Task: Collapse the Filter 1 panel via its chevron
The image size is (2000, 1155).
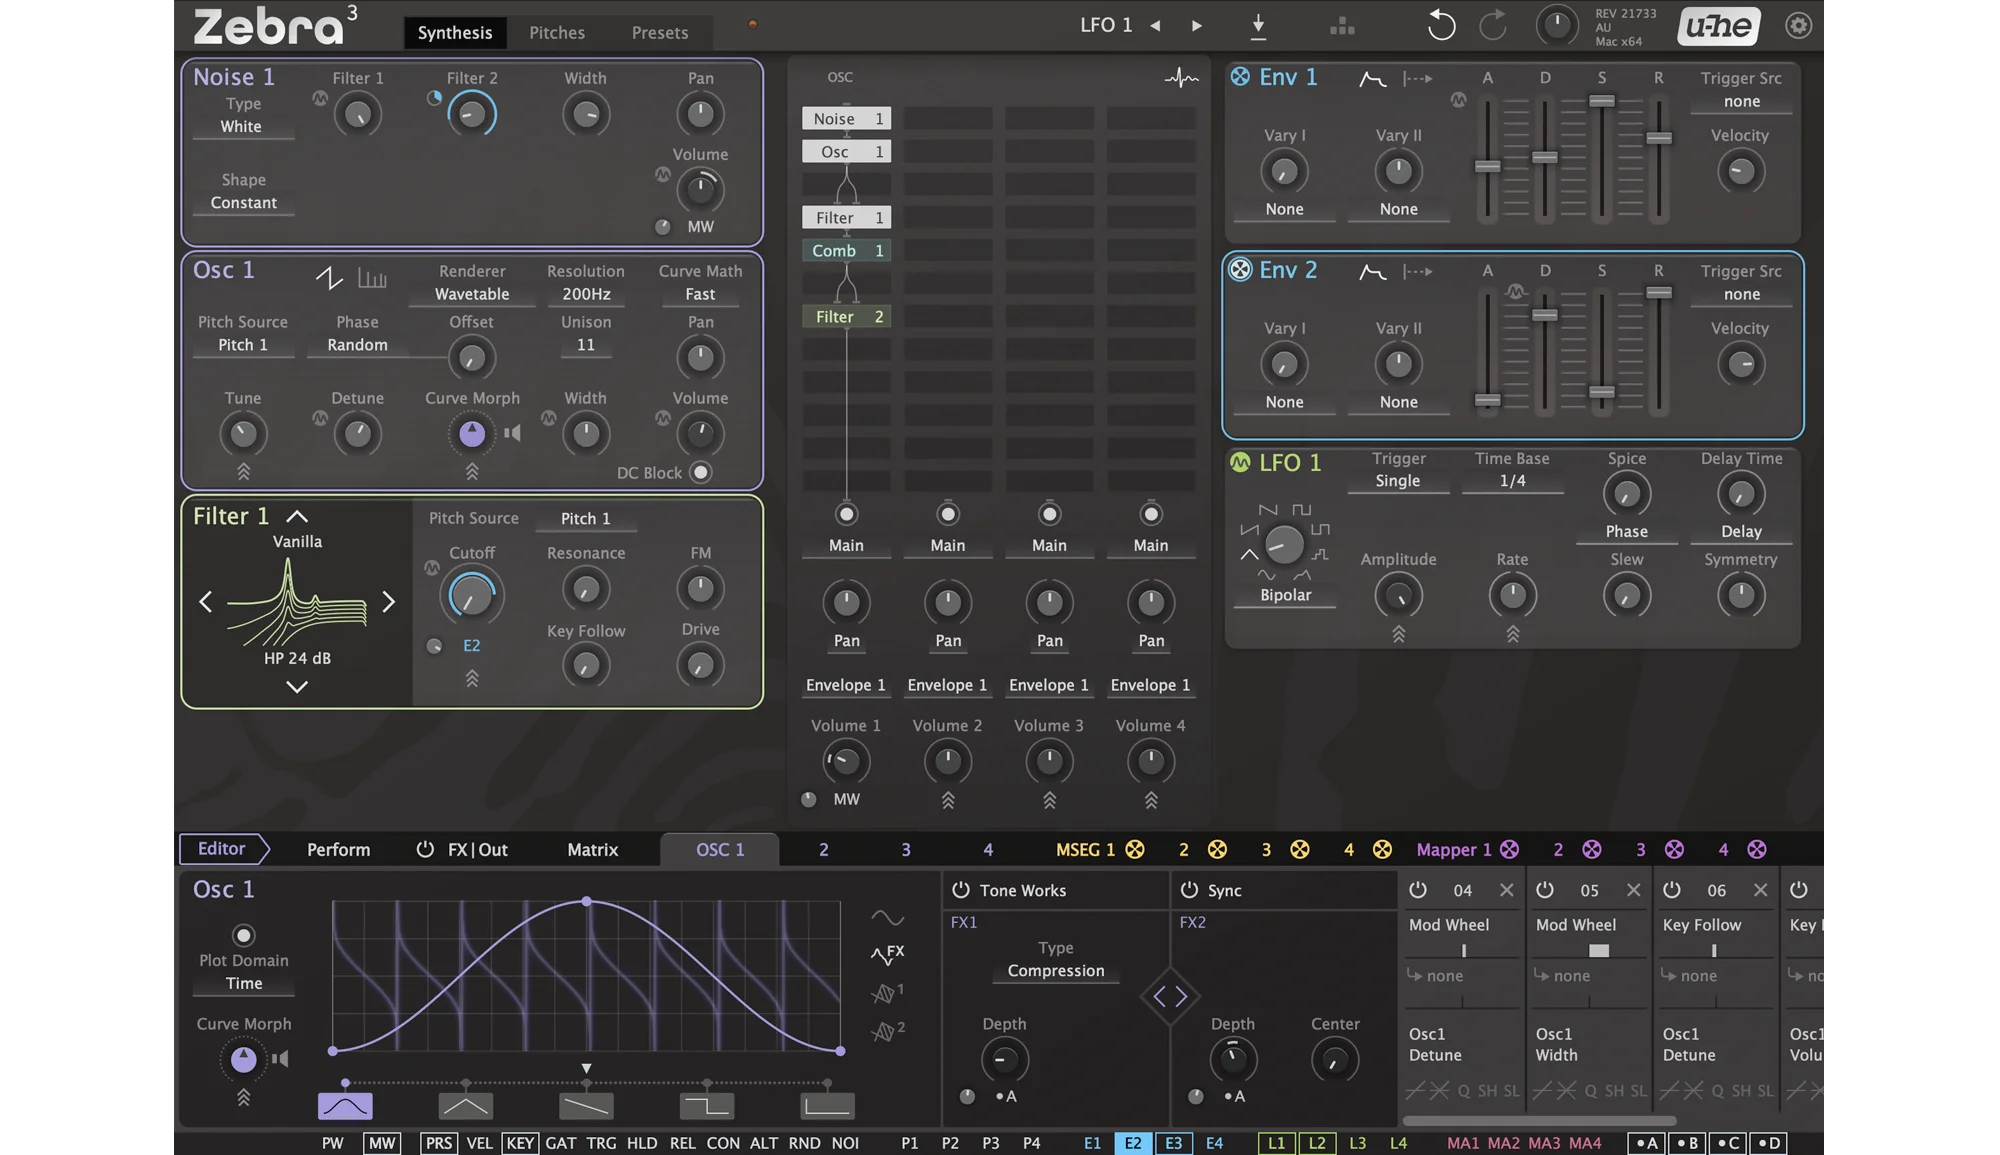Action: [x=296, y=516]
